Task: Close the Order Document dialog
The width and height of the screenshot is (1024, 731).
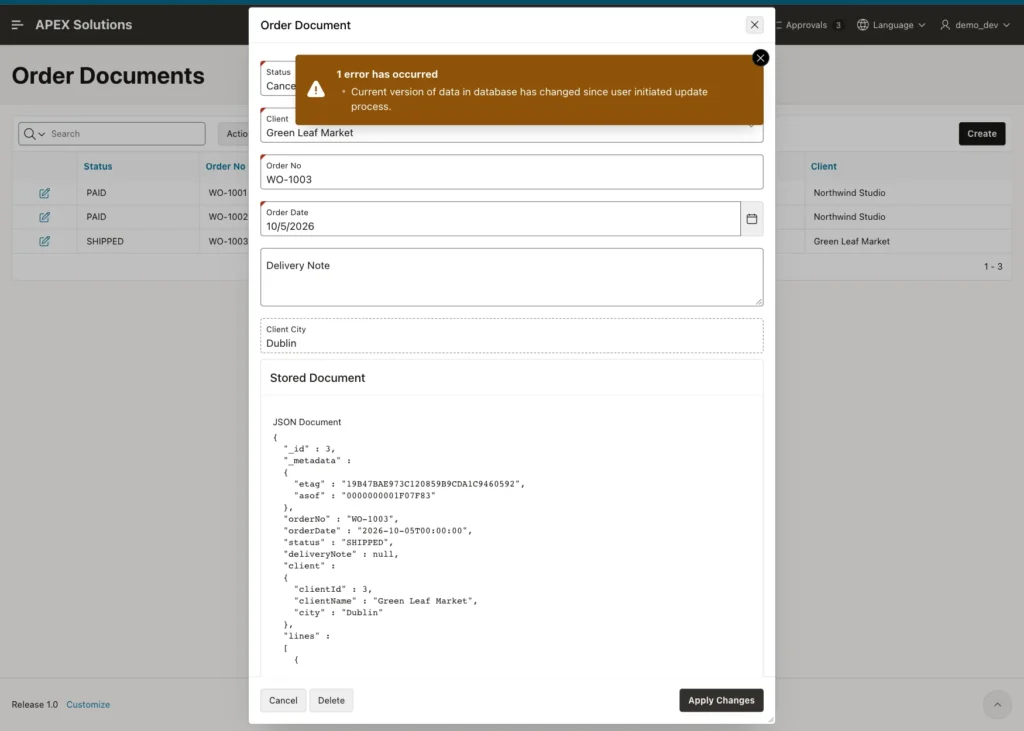Action: coord(754,25)
